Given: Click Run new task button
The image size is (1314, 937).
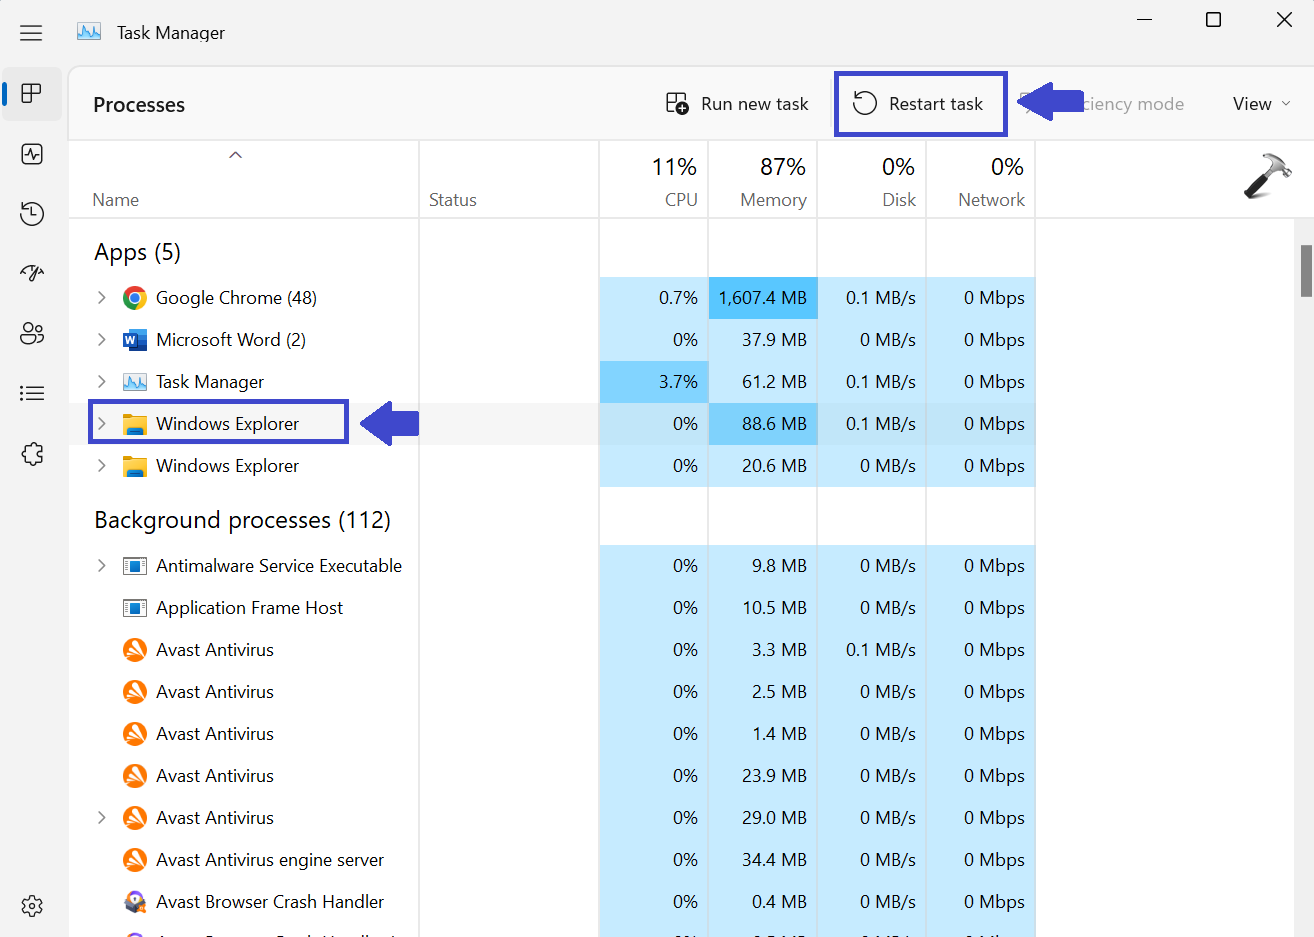Looking at the screenshot, I should pos(737,104).
